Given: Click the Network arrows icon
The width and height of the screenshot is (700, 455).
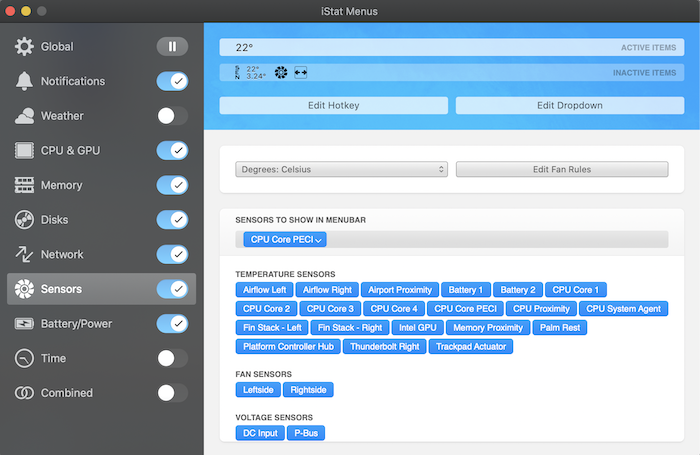Looking at the screenshot, I should [24, 254].
